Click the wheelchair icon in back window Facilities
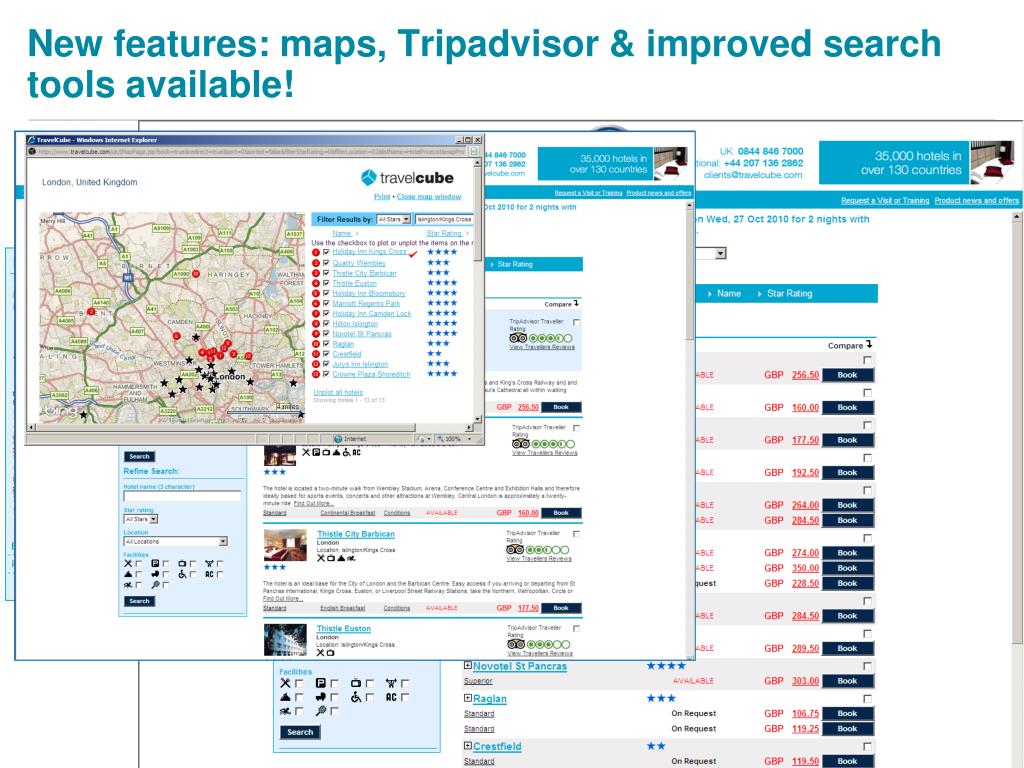The height and width of the screenshot is (768, 1024). point(355,697)
